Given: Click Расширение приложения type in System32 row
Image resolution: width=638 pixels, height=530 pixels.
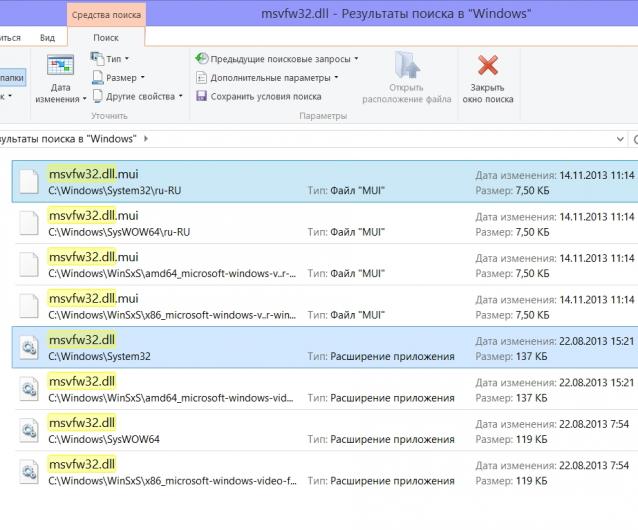Looking at the screenshot, I should coord(392,357).
